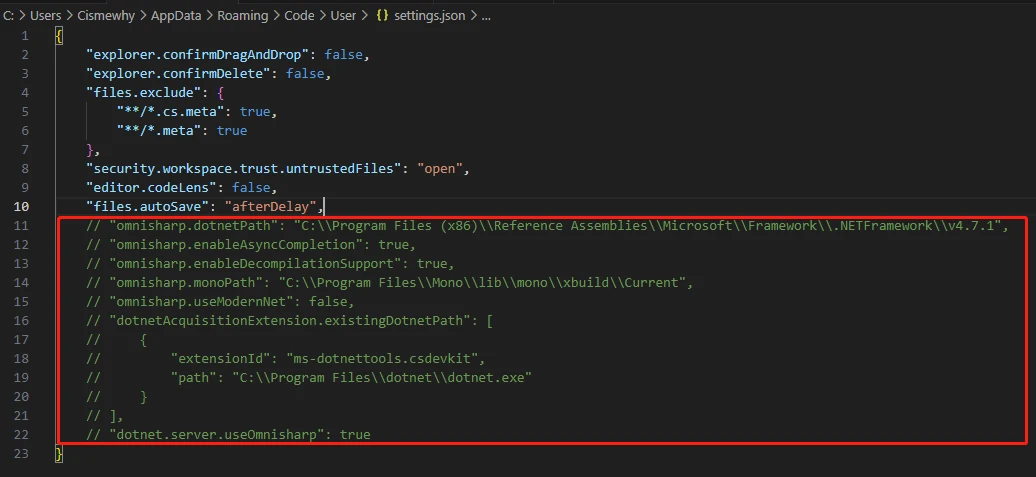Click the commented "path" key on line 19

point(194,377)
